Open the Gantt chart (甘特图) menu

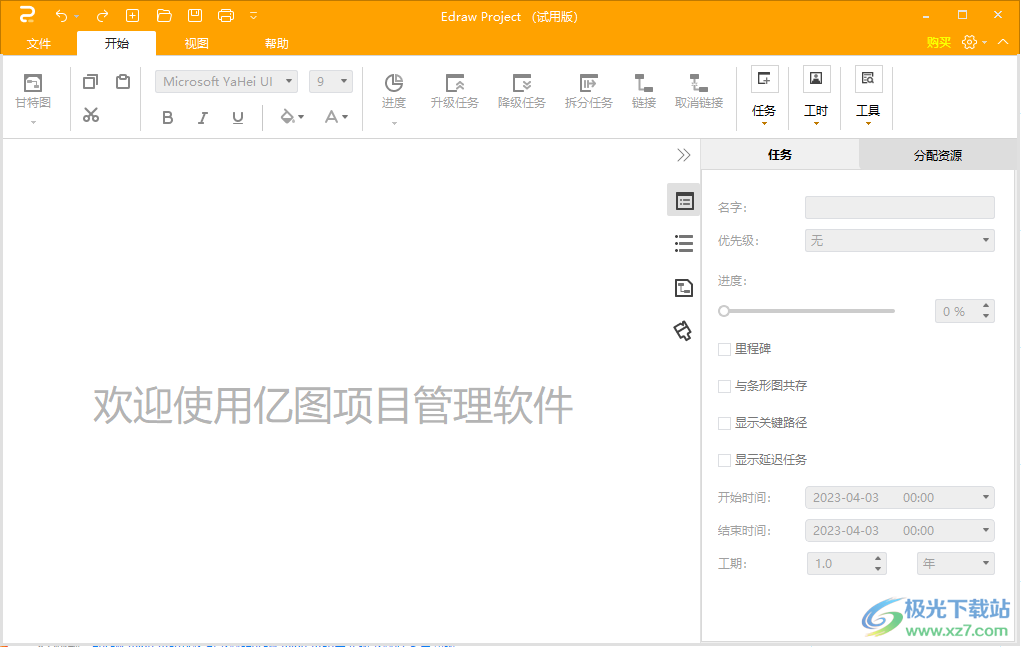[x=33, y=98]
